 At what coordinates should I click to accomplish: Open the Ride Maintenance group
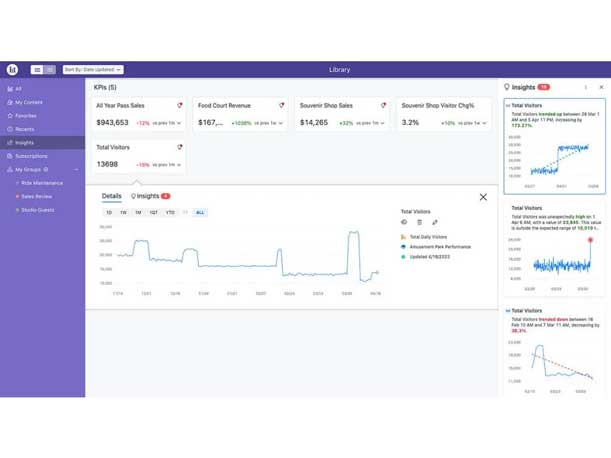point(41,183)
